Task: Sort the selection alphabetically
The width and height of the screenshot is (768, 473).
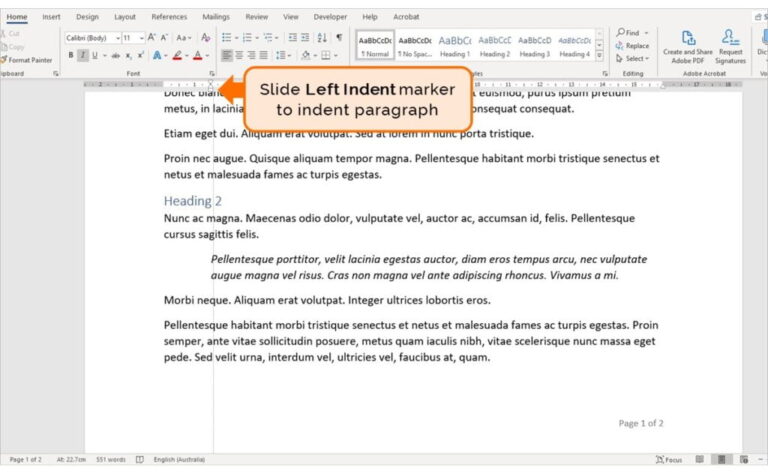Action: (322, 38)
